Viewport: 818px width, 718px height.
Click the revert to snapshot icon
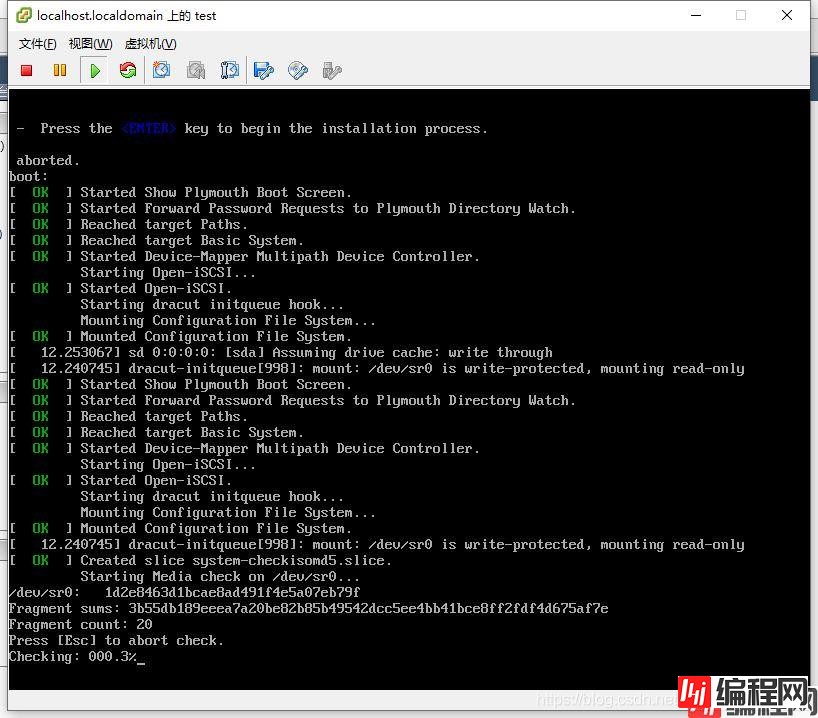[x=196, y=70]
